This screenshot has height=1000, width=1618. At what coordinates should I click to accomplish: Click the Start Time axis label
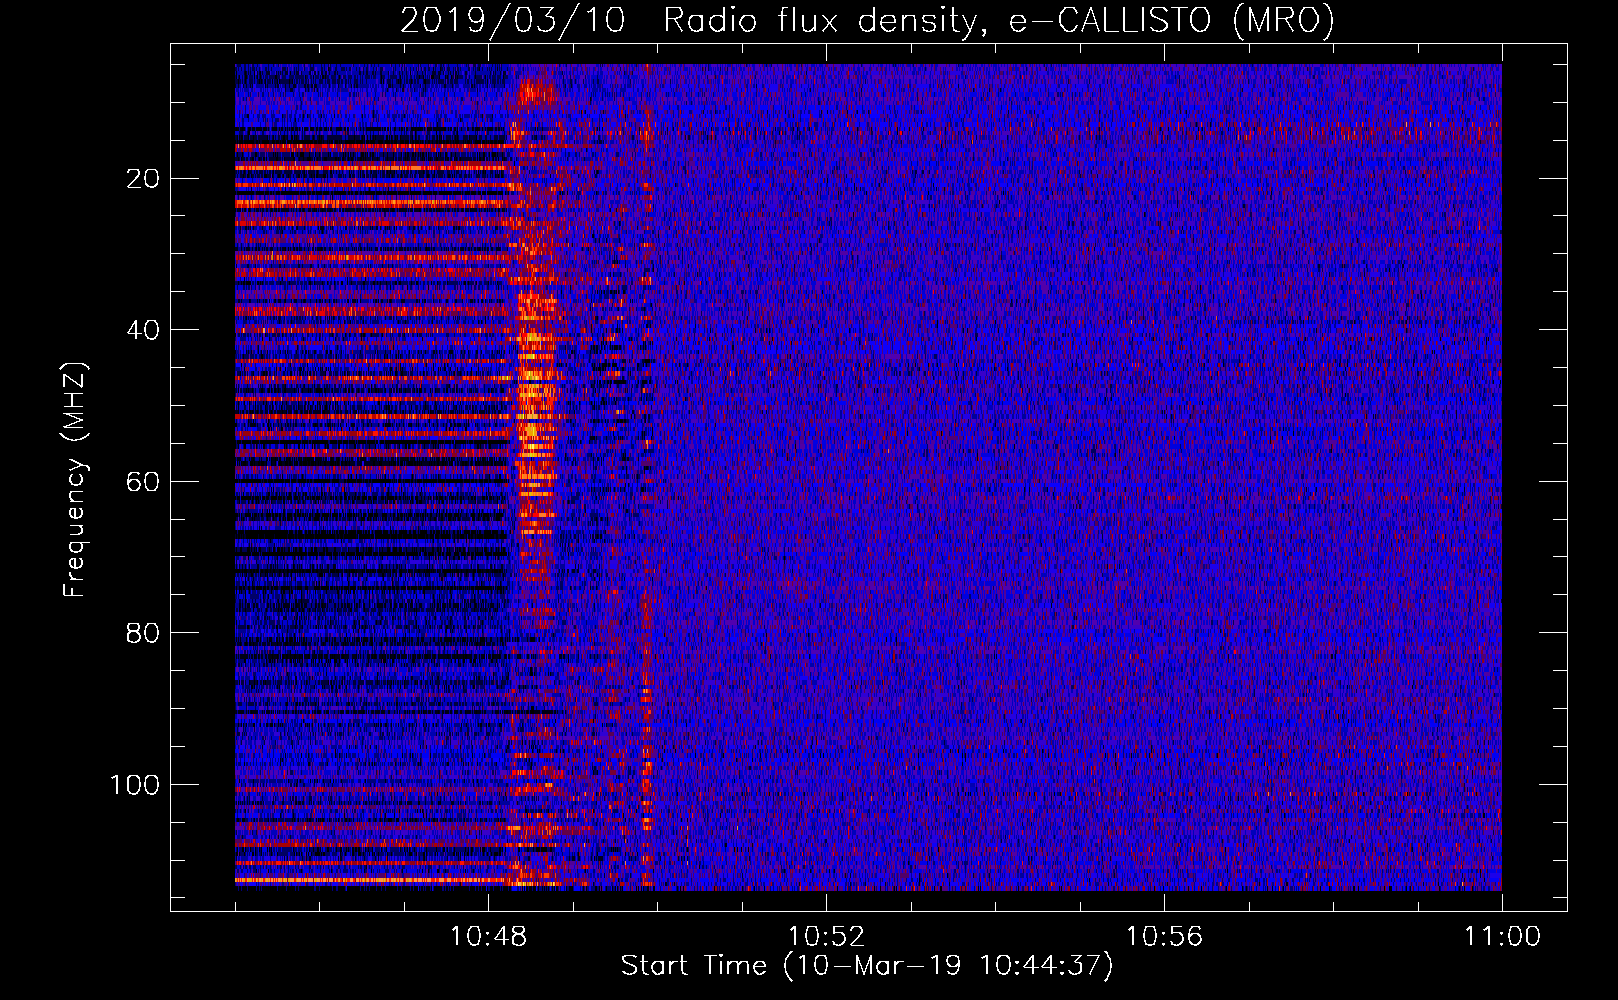coord(867,966)
